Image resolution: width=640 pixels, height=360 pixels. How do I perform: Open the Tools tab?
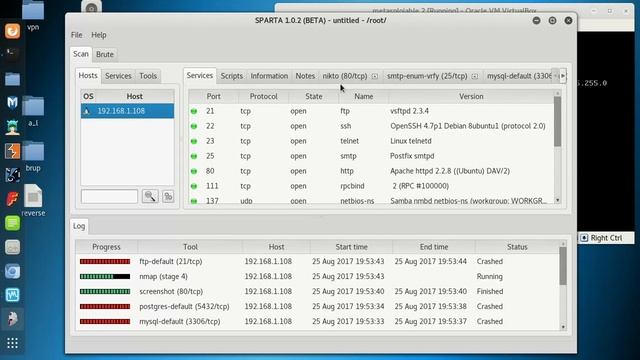(148, 76)
